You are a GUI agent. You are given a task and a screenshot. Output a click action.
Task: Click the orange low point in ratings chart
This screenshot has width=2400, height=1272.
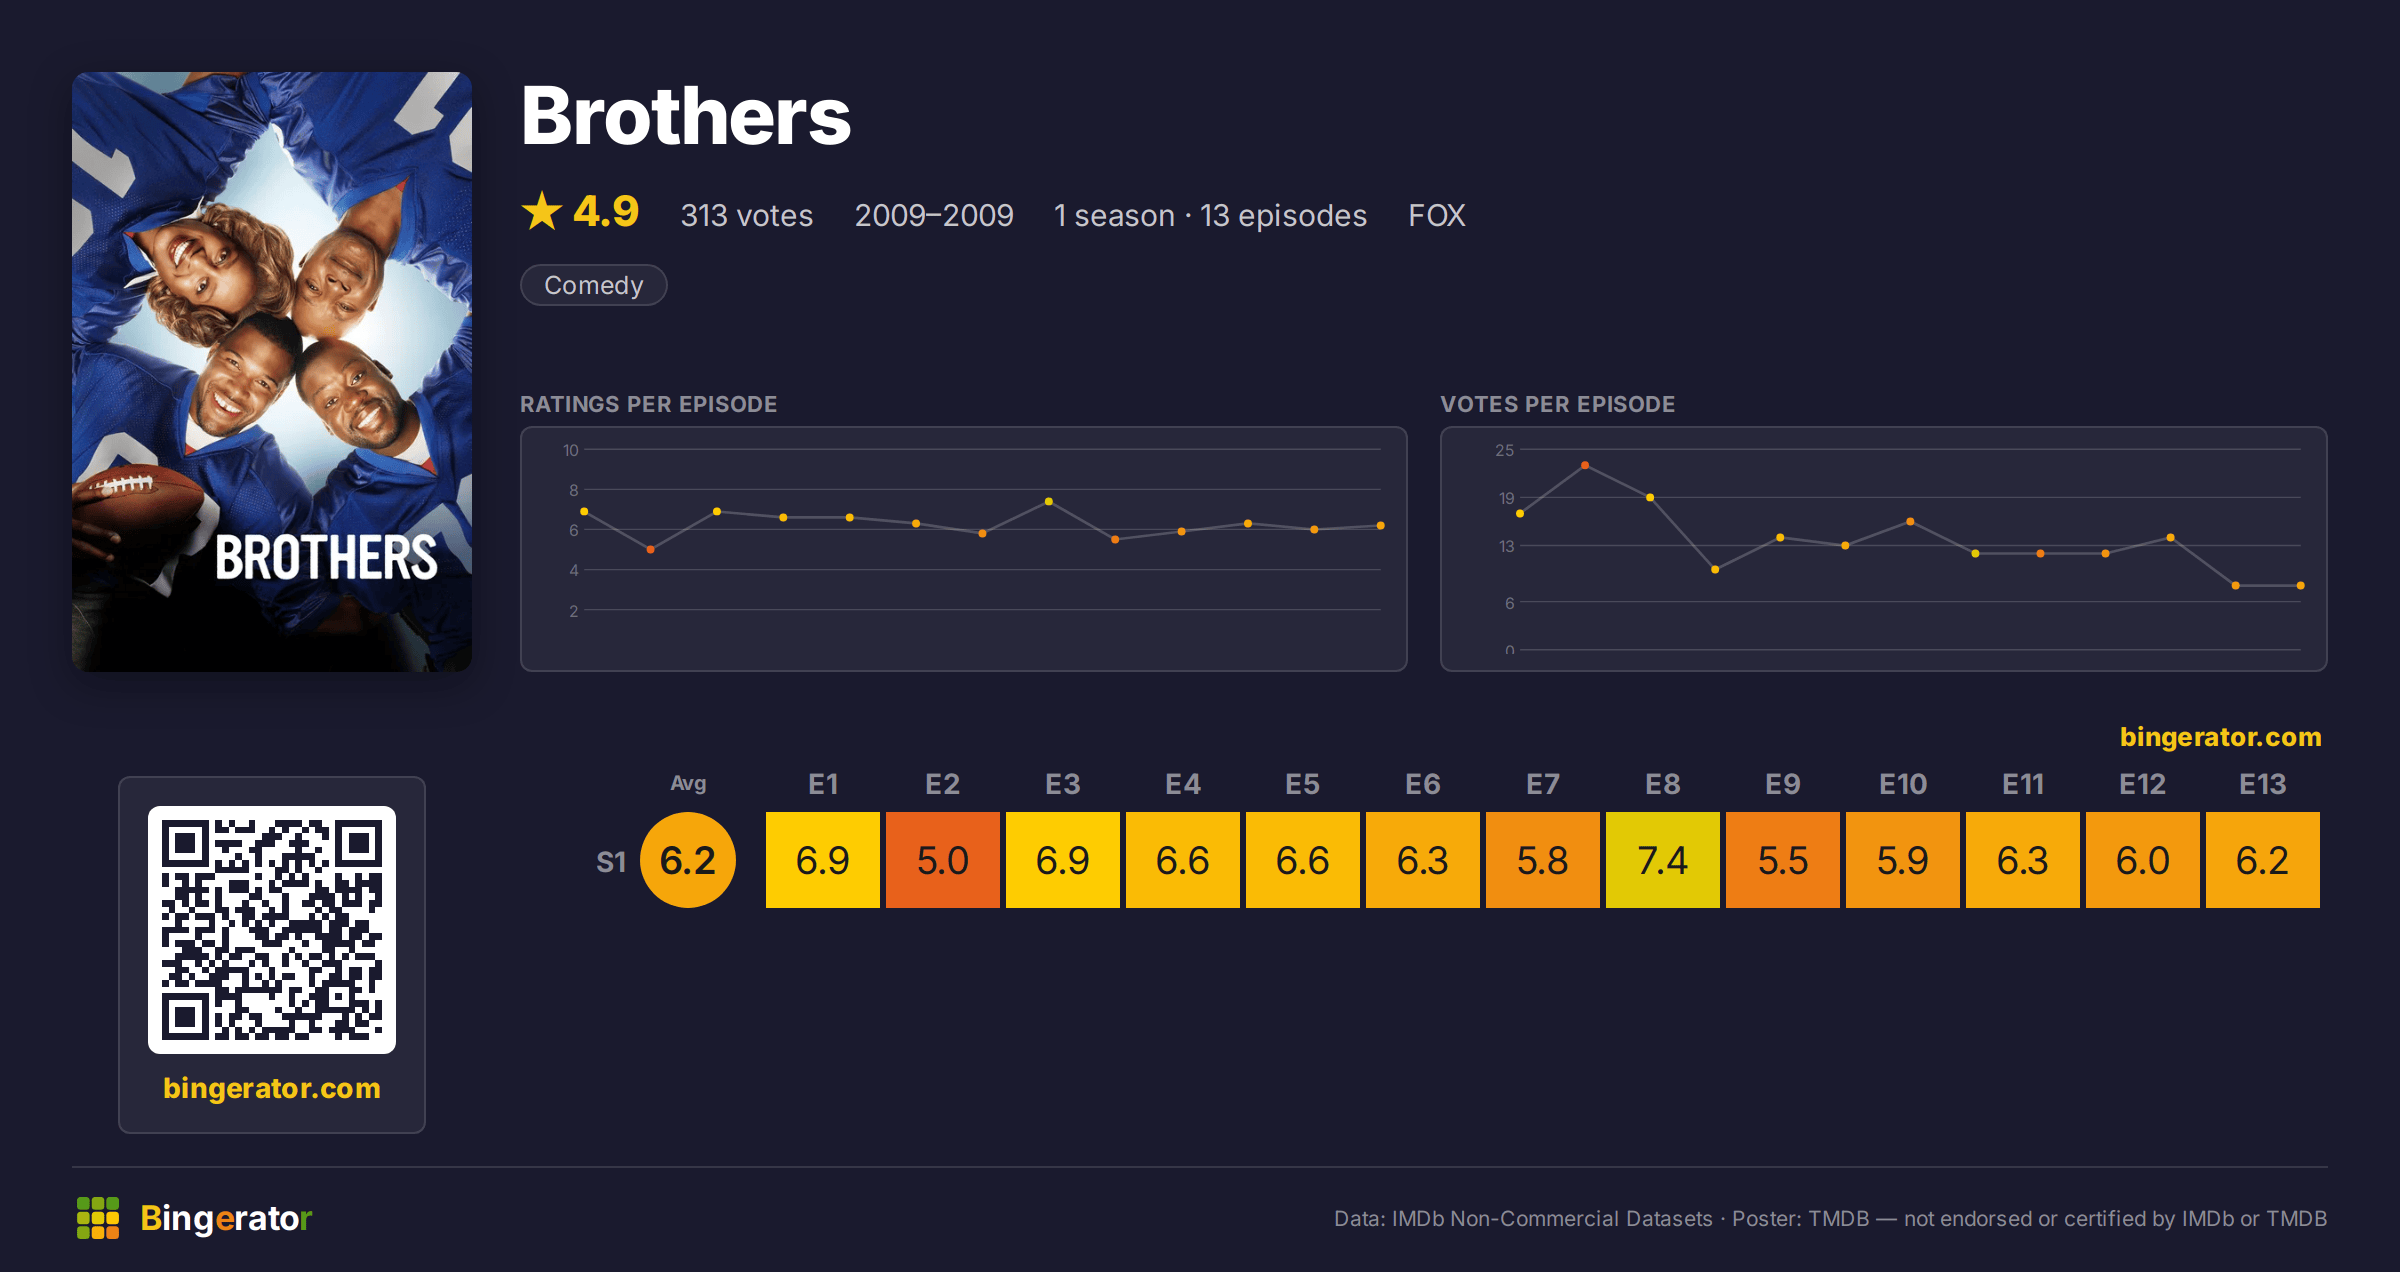[650, 549]
